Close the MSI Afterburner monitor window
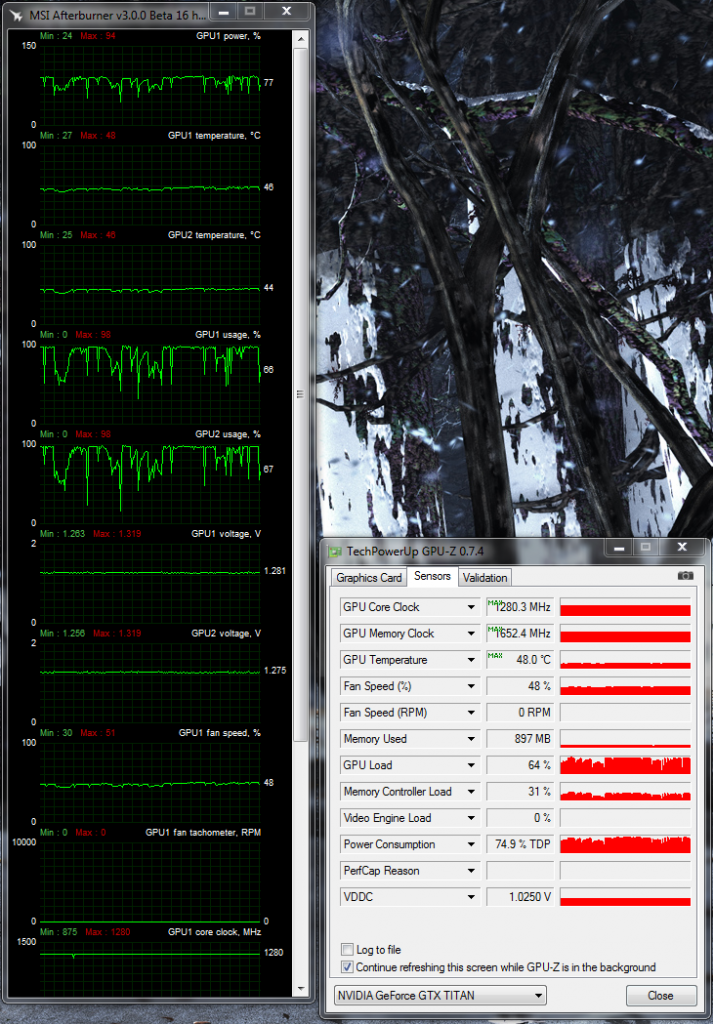This screenshot has width=713, height=1024. 287,10
